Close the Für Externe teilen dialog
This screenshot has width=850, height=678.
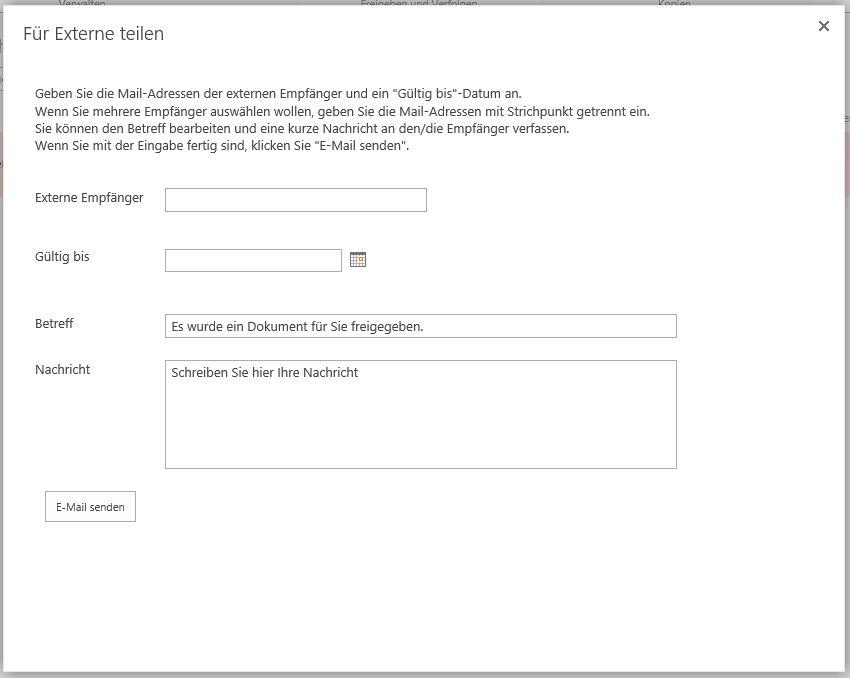tap(823, 26)
